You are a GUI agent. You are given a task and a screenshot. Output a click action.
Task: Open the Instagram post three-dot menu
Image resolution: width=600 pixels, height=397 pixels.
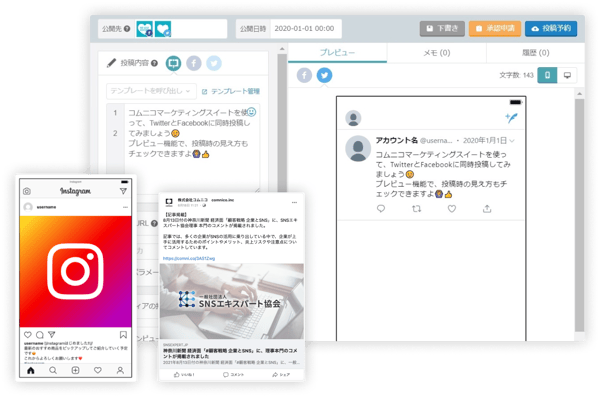(125, 207)
